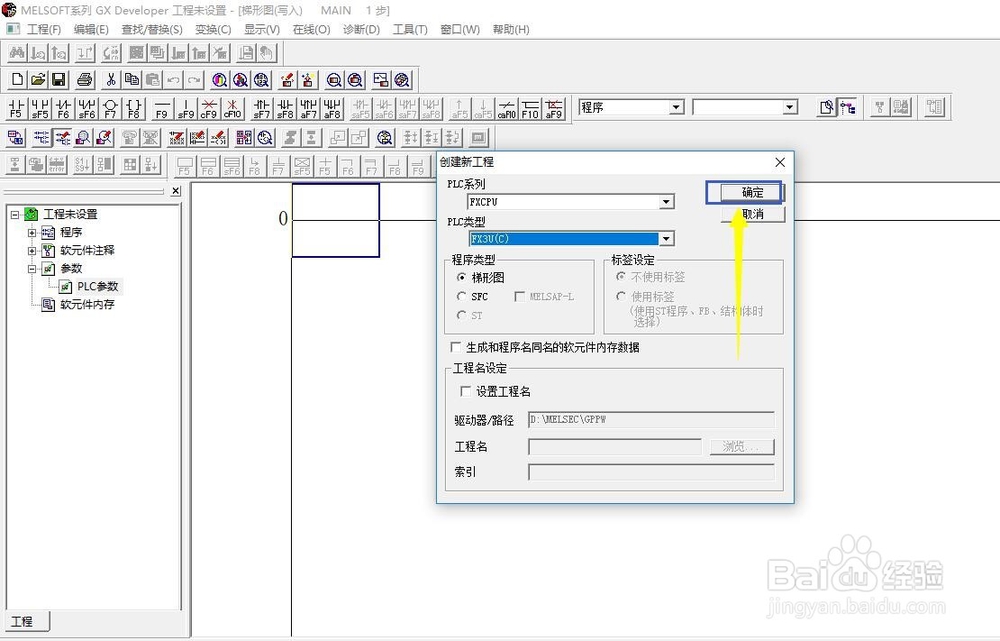The image size is (1000, 641).
Task: Open the 变换(C) menu
Action: (213, 29)
